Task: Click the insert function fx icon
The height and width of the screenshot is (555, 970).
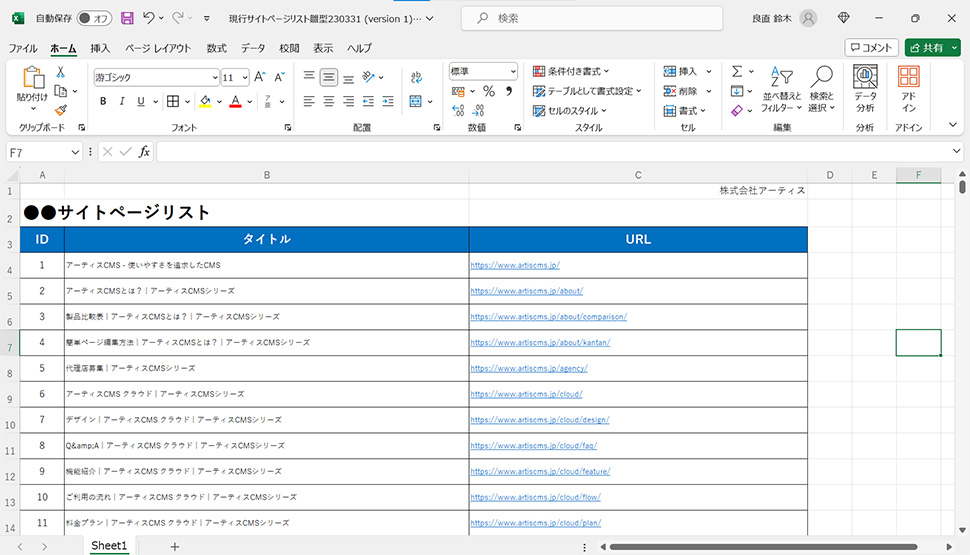Action: tap(144, 152)
